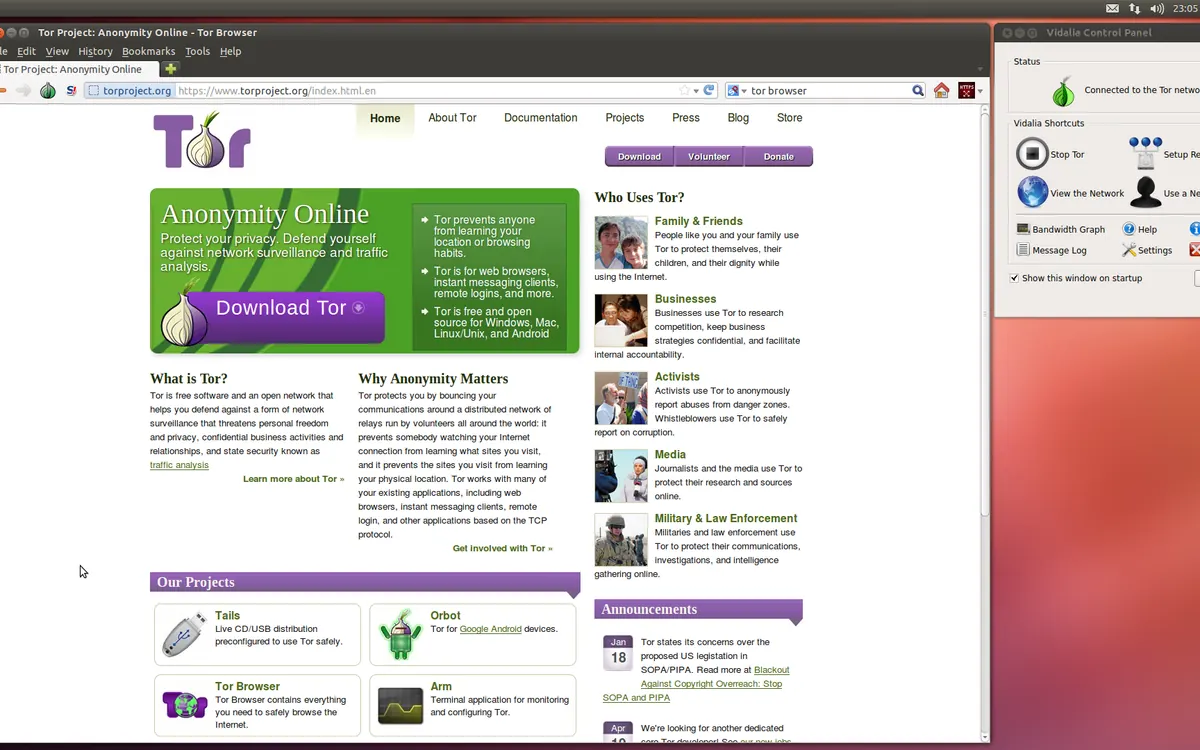Click the sound volume indicator in top panel
1200x750 pixels.
click(x=1157, y=8)
